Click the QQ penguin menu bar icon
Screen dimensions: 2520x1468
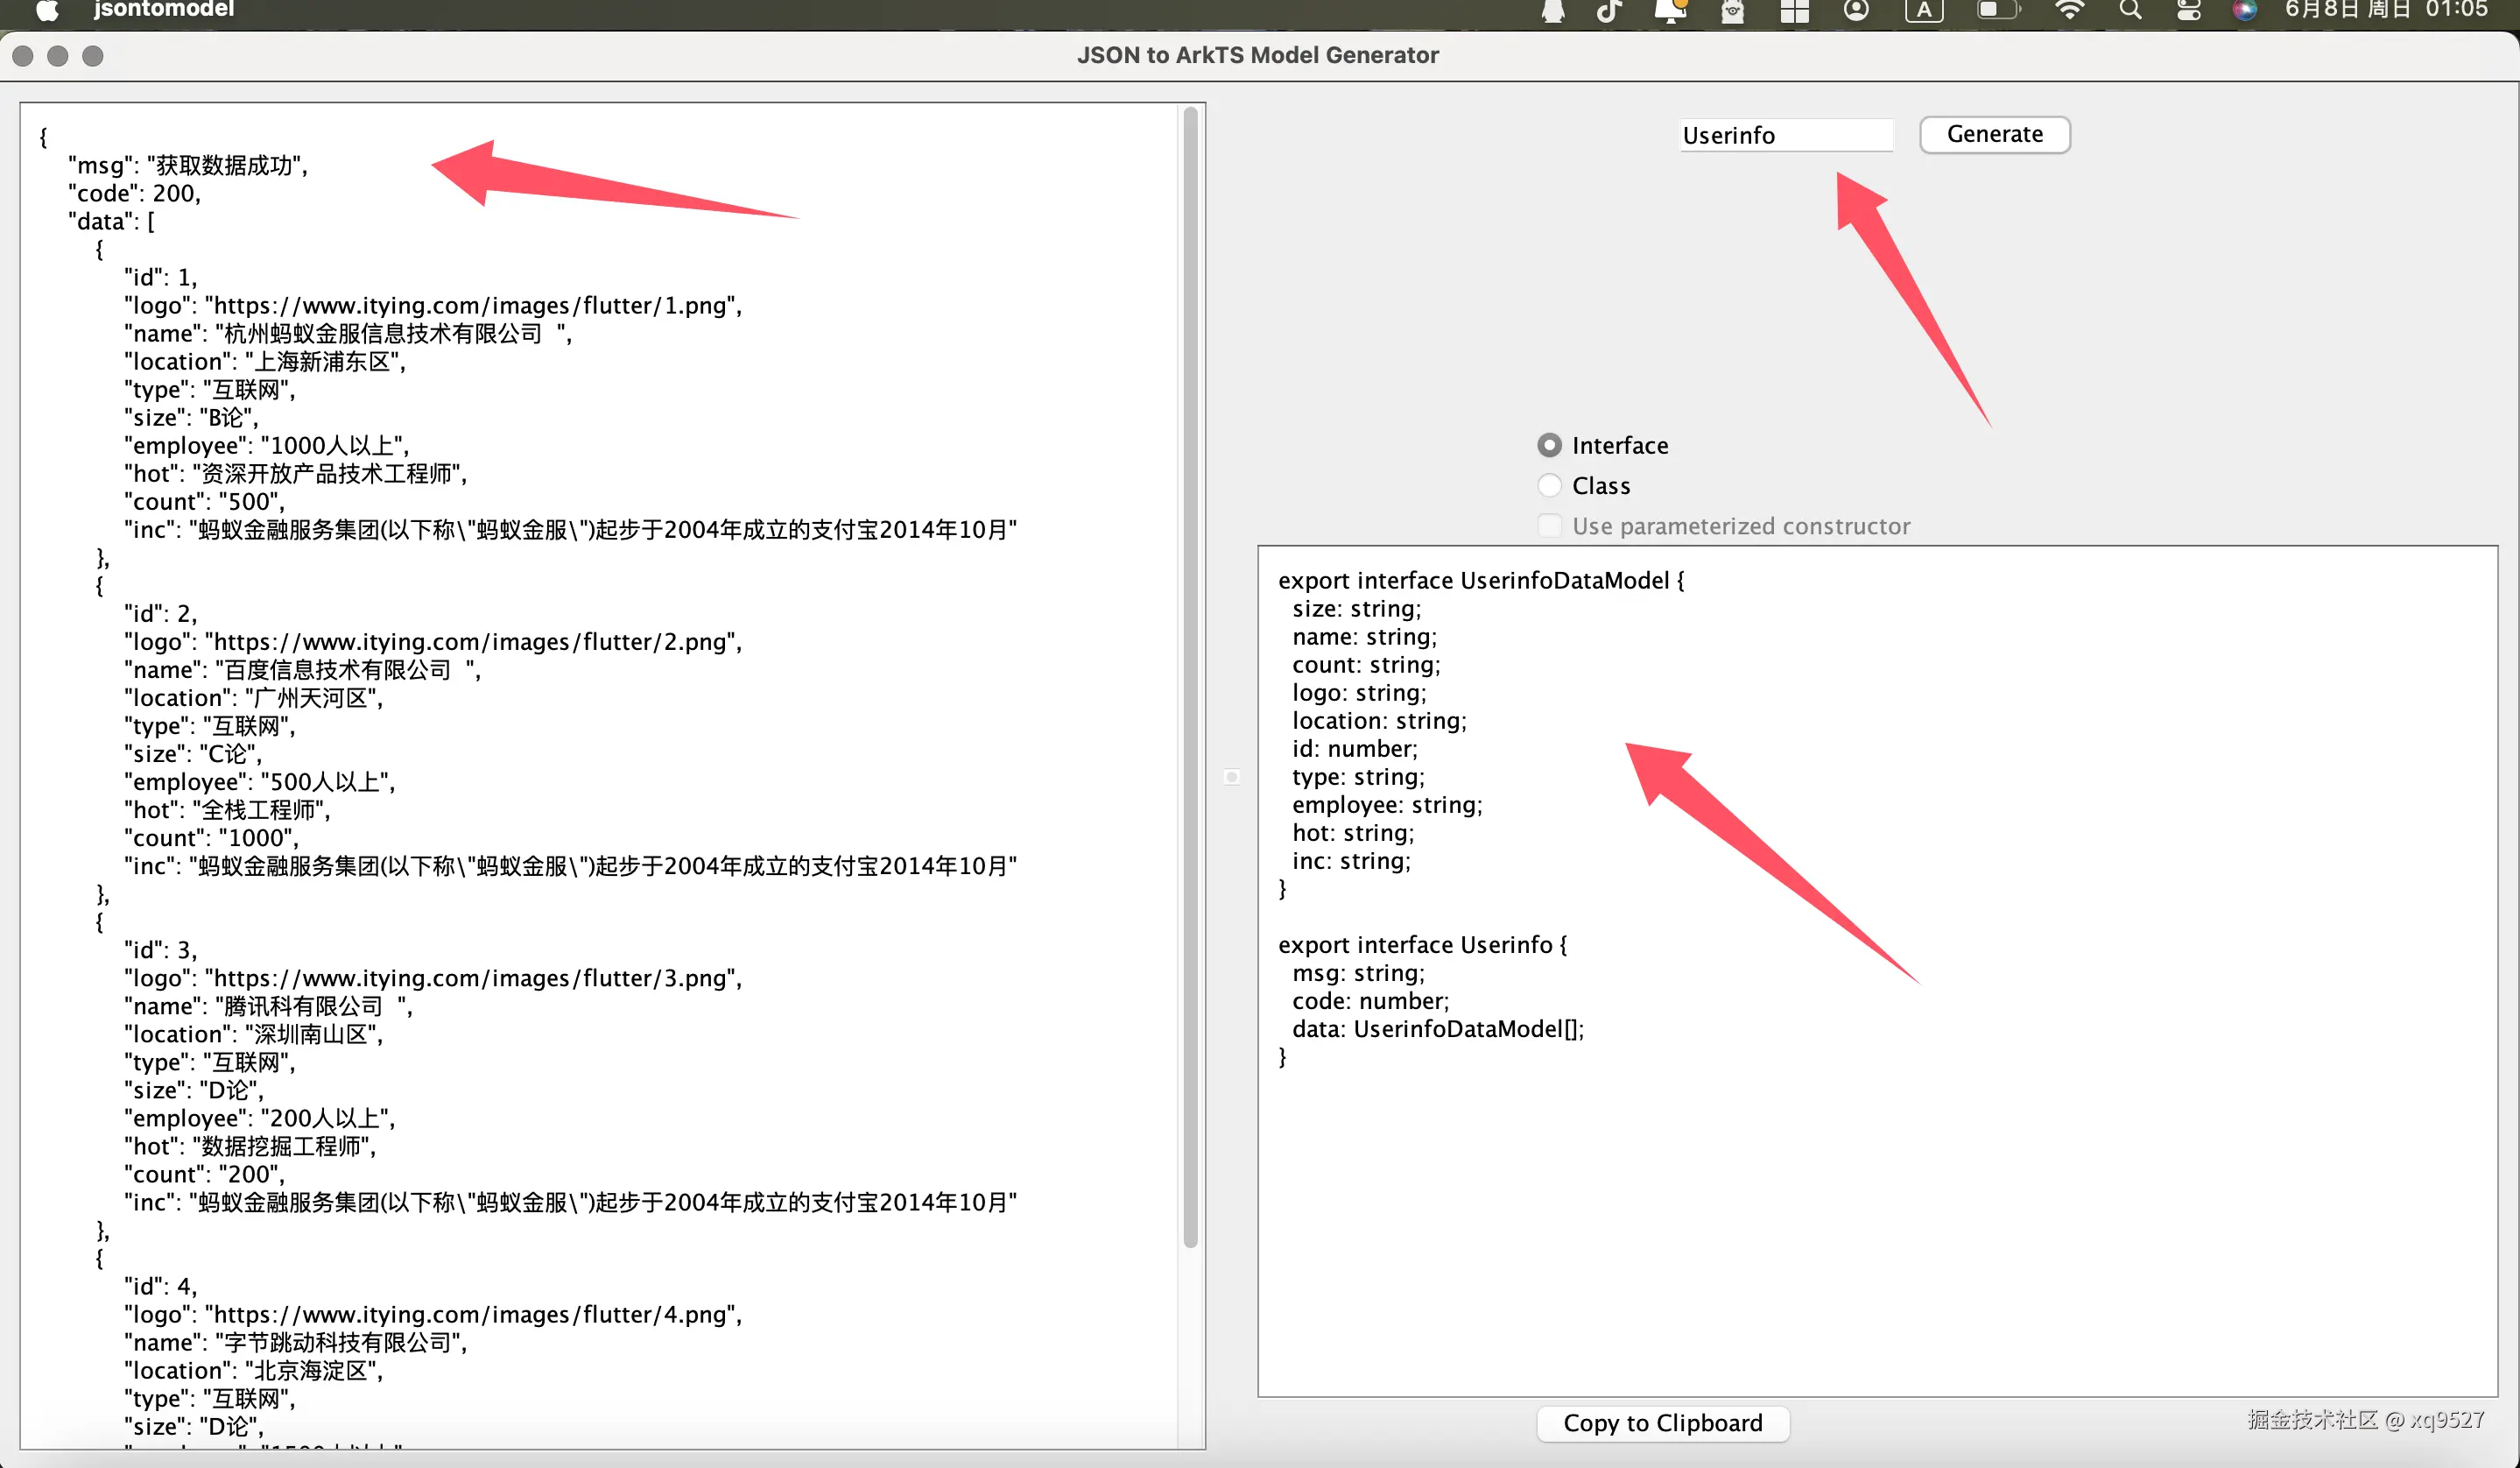click(1553, 11)
